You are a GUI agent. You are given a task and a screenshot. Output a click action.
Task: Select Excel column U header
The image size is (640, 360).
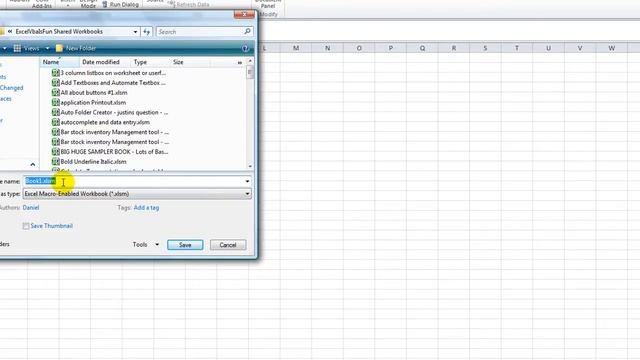tap(548, 48)
